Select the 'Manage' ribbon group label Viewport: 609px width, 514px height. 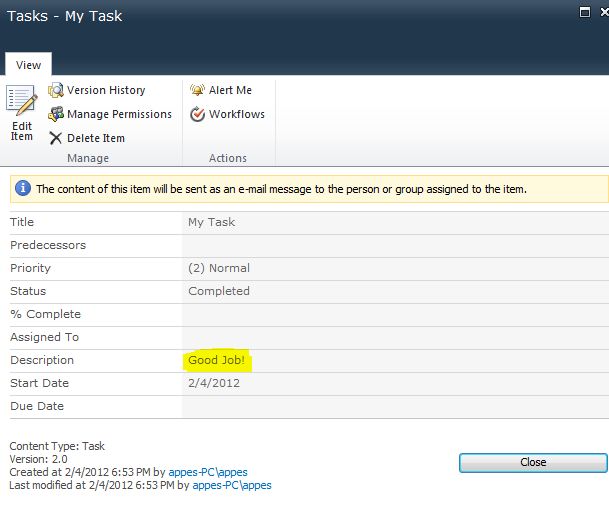coord(88,158)
